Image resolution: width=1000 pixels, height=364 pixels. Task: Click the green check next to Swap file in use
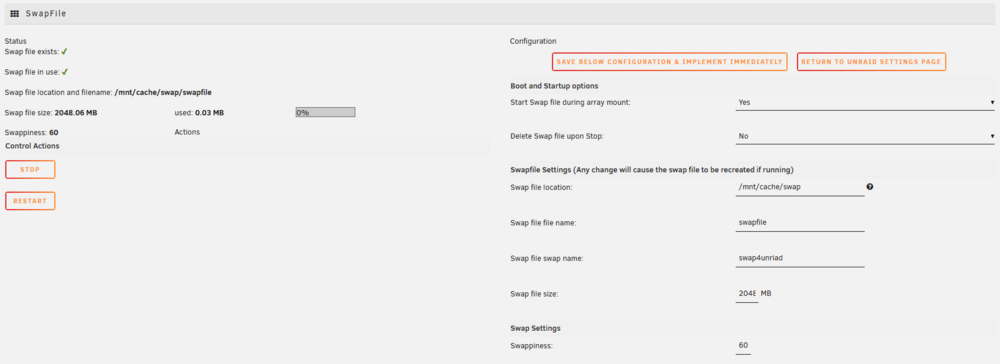[x=64, y=72]
